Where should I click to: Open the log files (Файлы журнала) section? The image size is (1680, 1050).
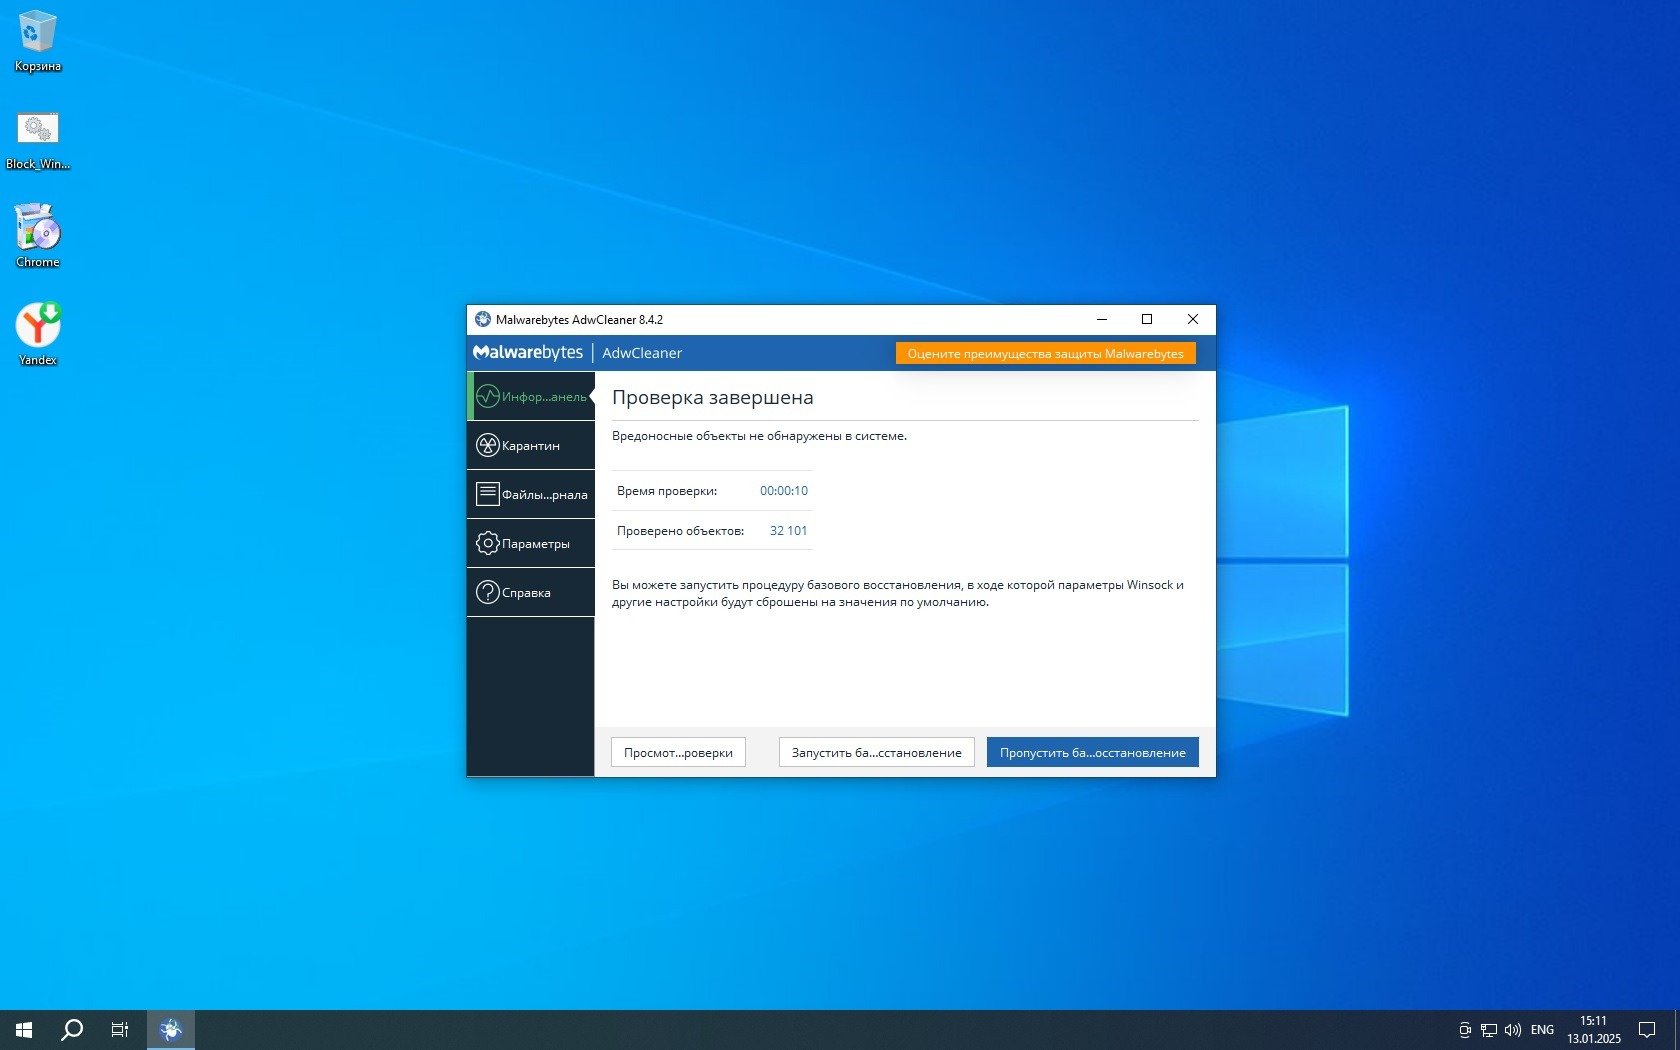point(531,495)
